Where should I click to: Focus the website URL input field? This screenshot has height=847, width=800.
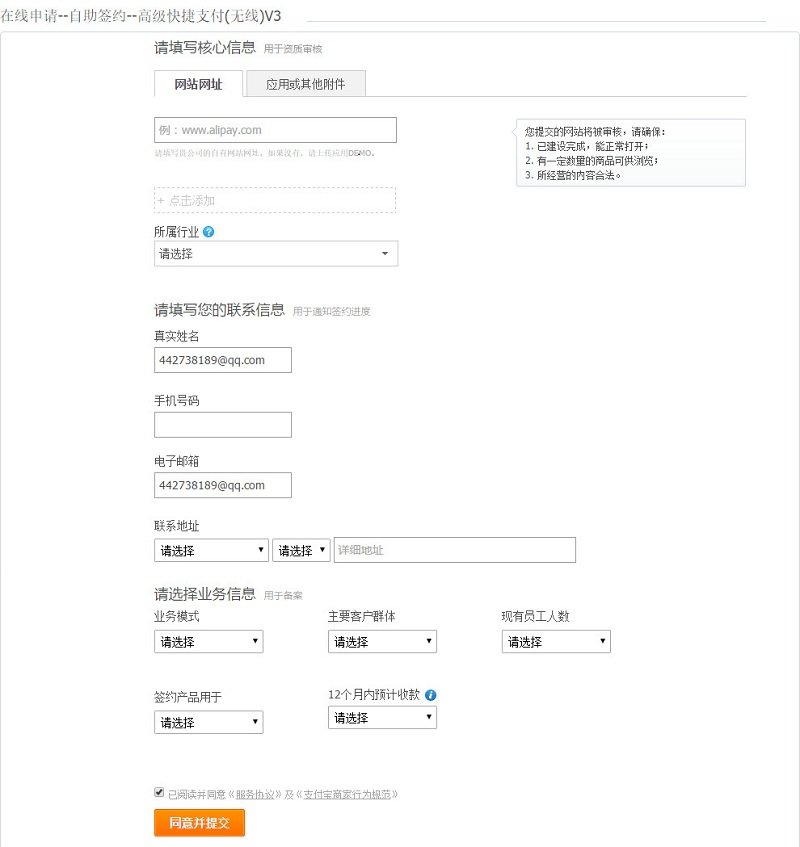275,130
